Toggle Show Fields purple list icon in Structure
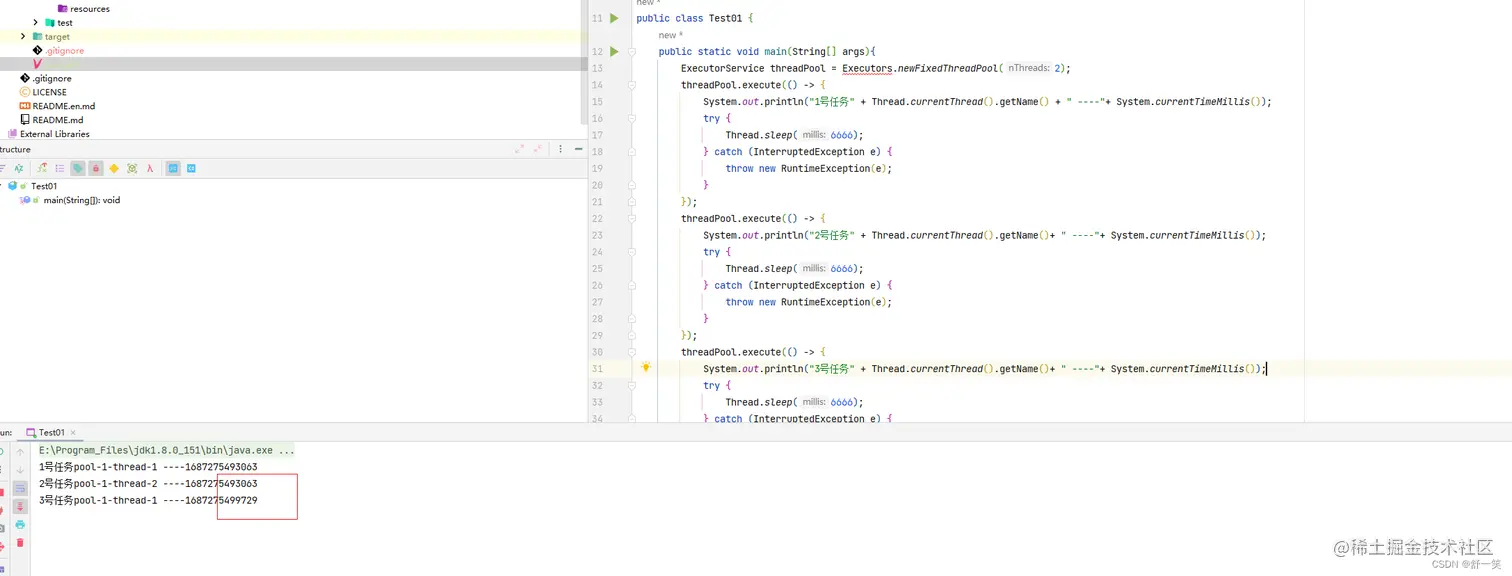 pyautogui.click(x=60, y=169)
